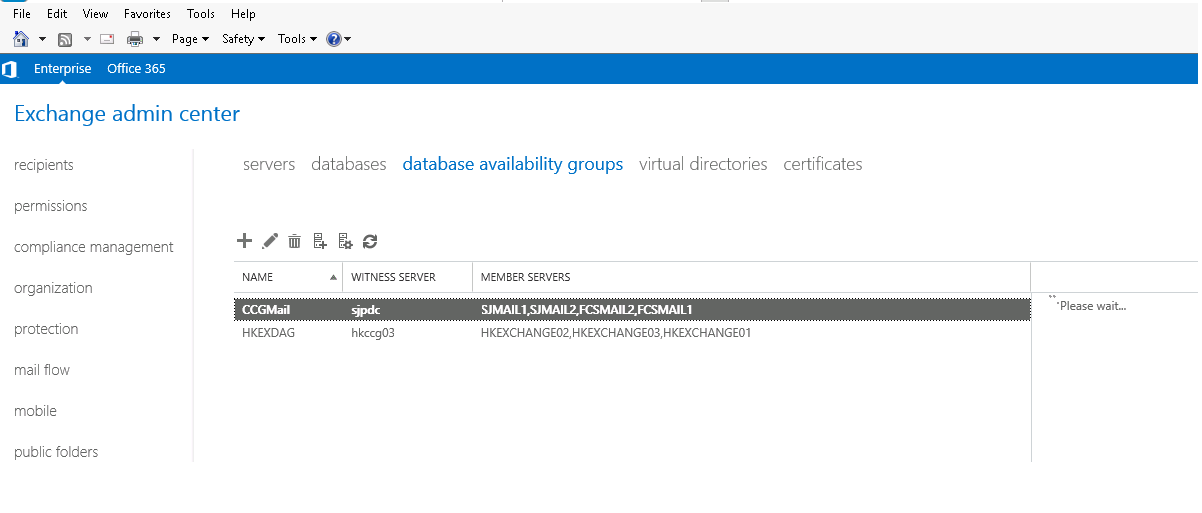Click the RSS feeds icon
The image size is (1202, 513).
(x=65, y=39)
